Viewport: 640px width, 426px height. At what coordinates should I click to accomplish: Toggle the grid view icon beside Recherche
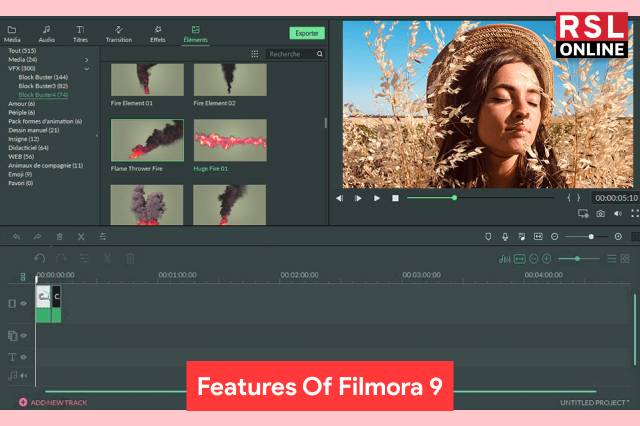point(255,54)
